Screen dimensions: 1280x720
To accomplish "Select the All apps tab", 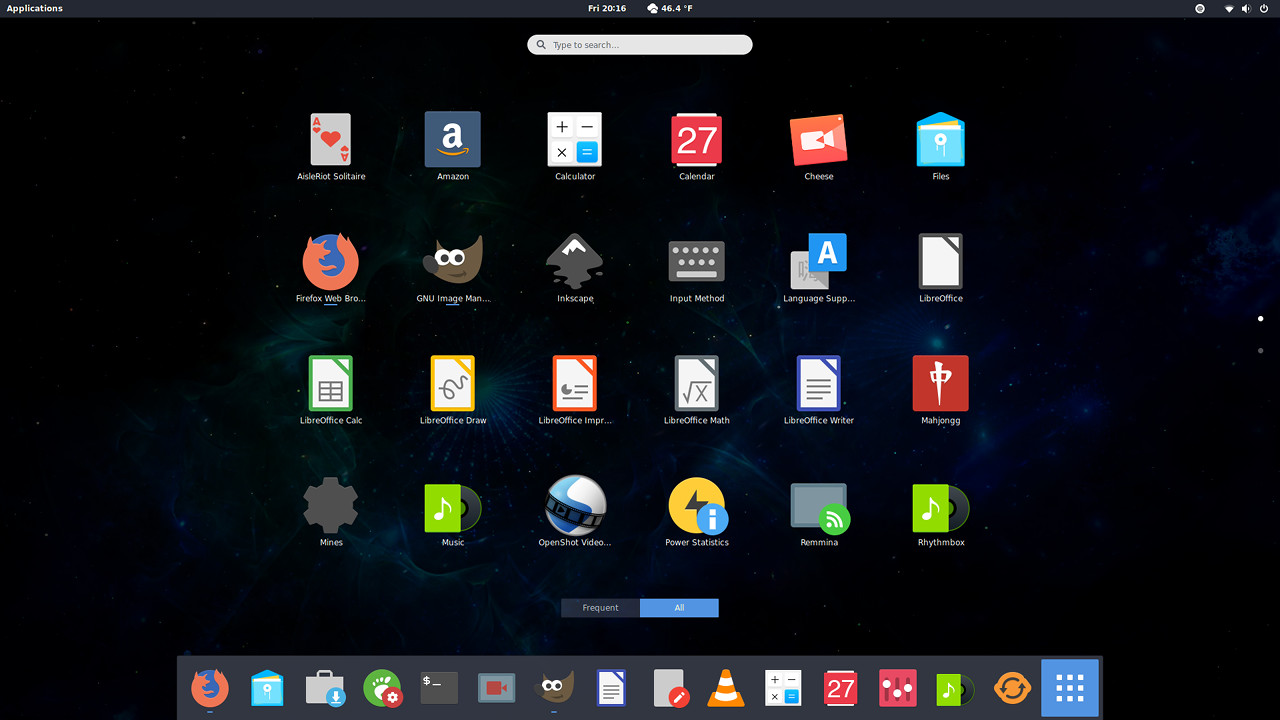I will [679, 608].
